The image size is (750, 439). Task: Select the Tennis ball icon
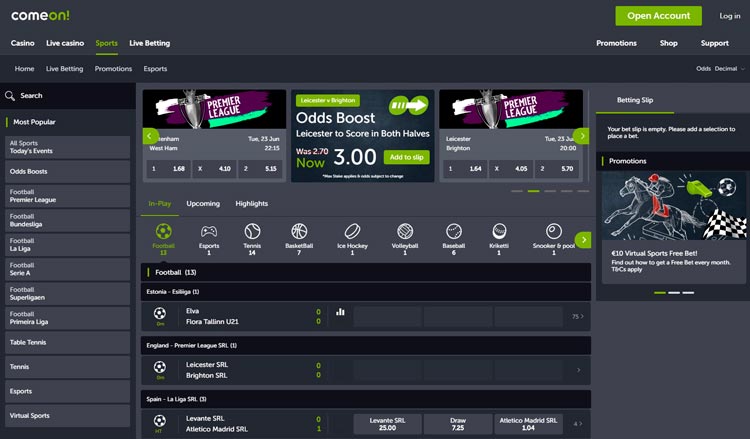pyautogui.click(x=252, y=231)
